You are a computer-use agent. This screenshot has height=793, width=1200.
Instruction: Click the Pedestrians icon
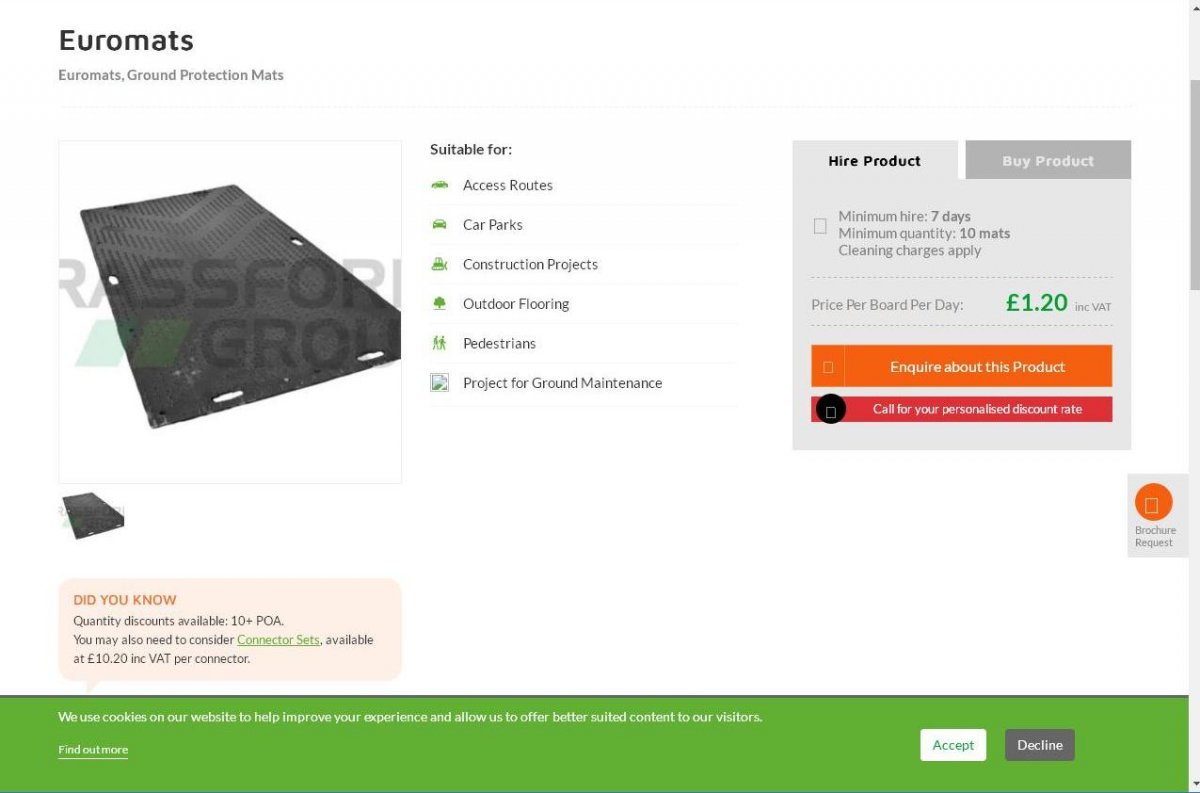[439, 343]
